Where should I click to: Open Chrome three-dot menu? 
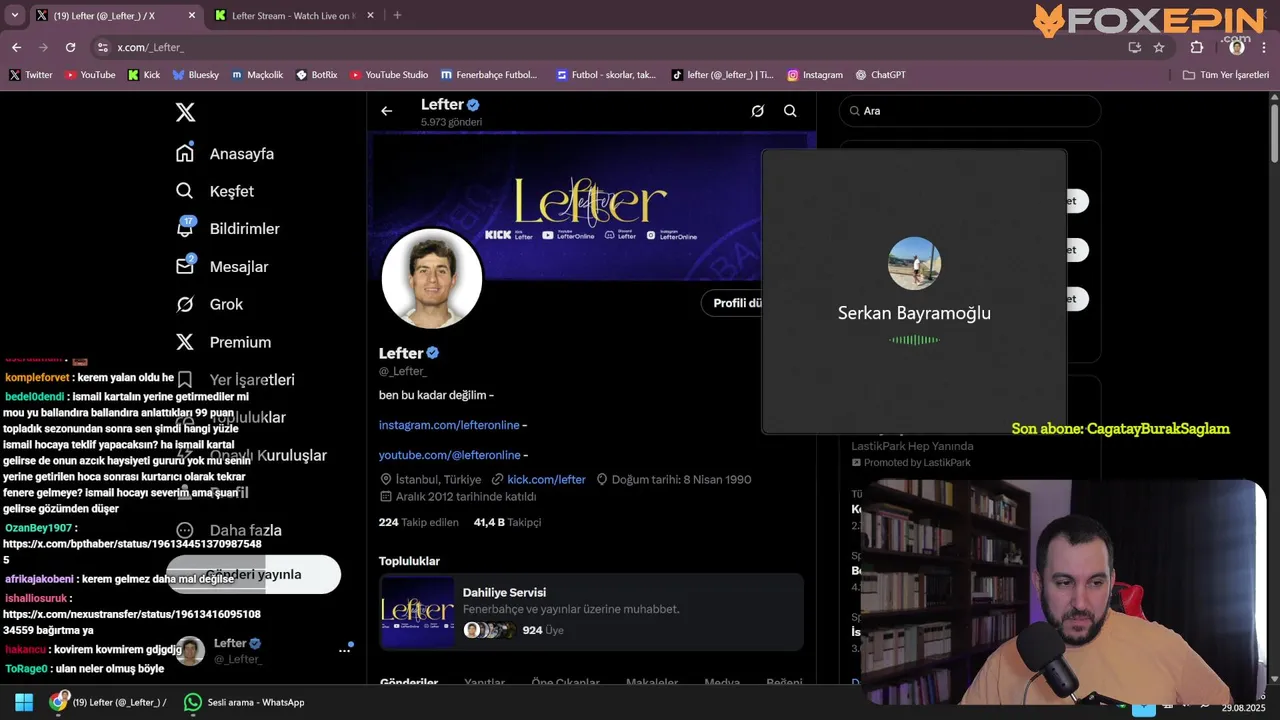click(x=1265, y=47)
